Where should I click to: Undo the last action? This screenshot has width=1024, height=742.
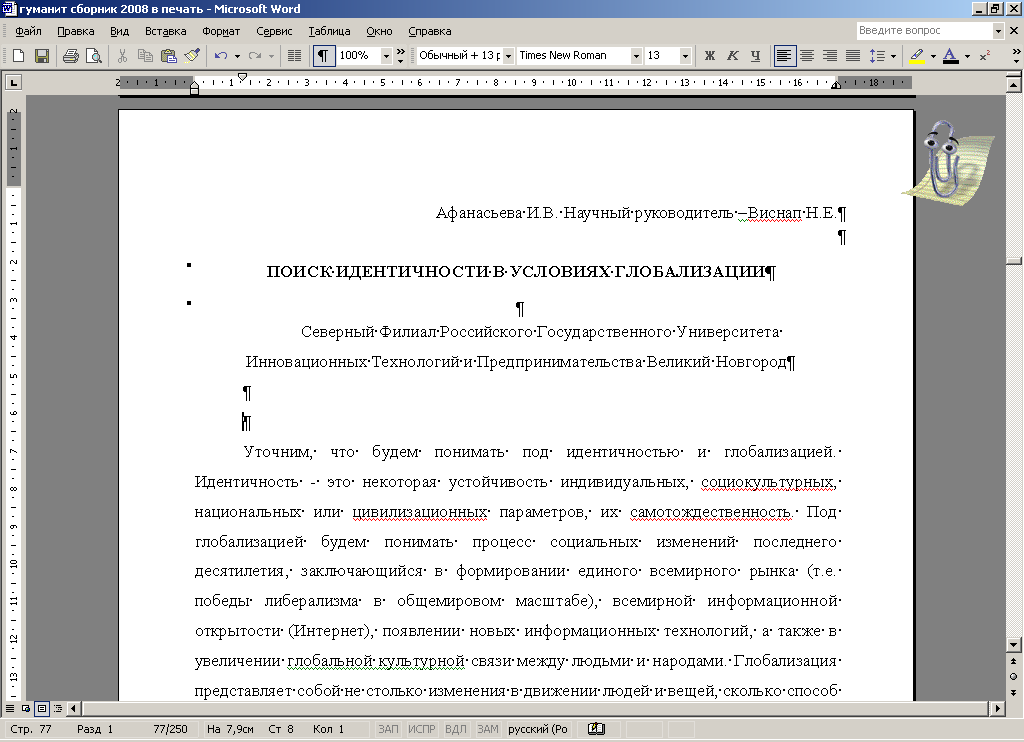(221, 56)
